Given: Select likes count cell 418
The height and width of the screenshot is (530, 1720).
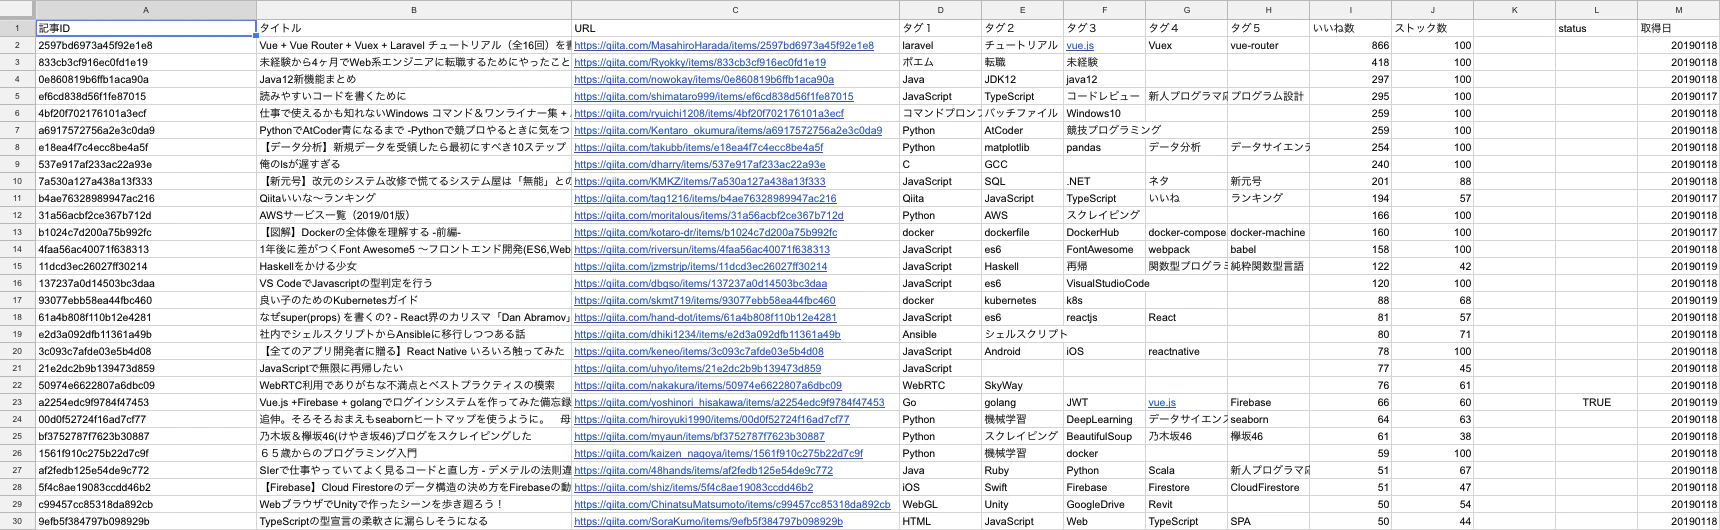Looking at the screenshot, I should (1350, 62).
